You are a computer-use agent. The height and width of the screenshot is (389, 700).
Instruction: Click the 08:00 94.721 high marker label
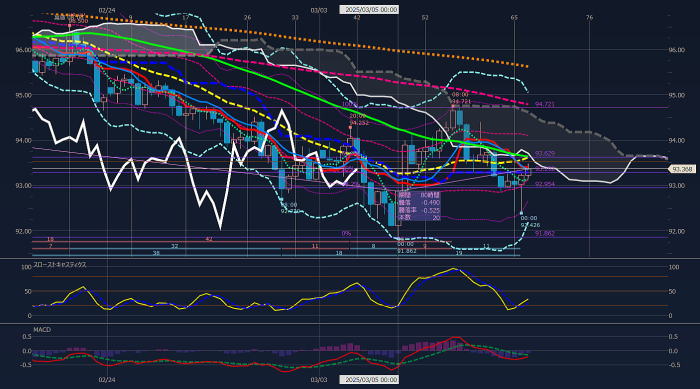point(460,98)
